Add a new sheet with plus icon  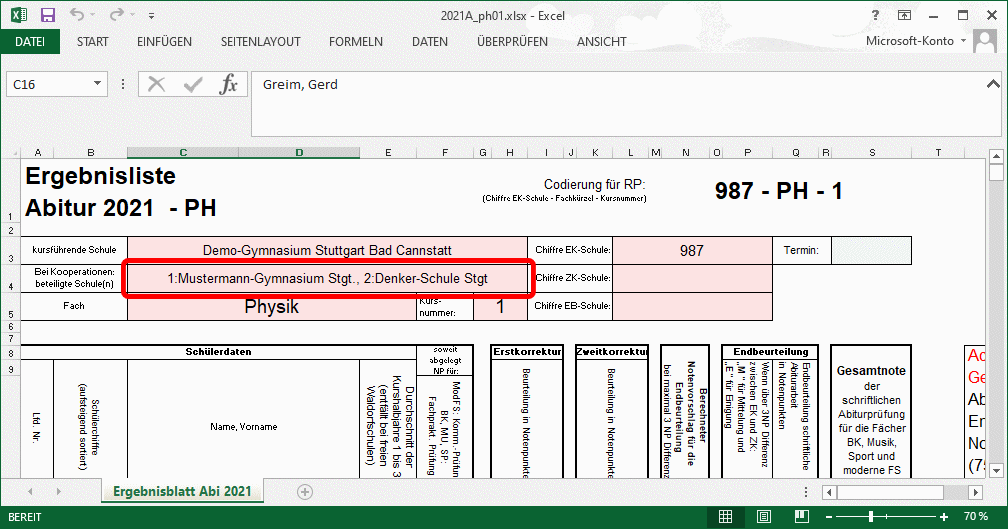coord(305,491)
